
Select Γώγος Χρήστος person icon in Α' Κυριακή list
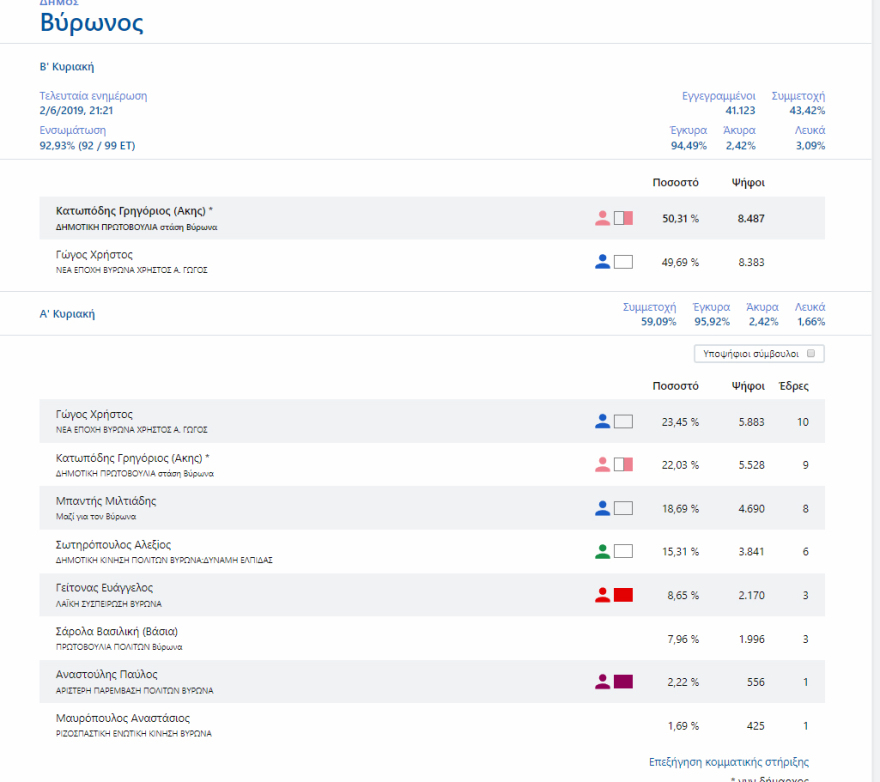[602, 422]
